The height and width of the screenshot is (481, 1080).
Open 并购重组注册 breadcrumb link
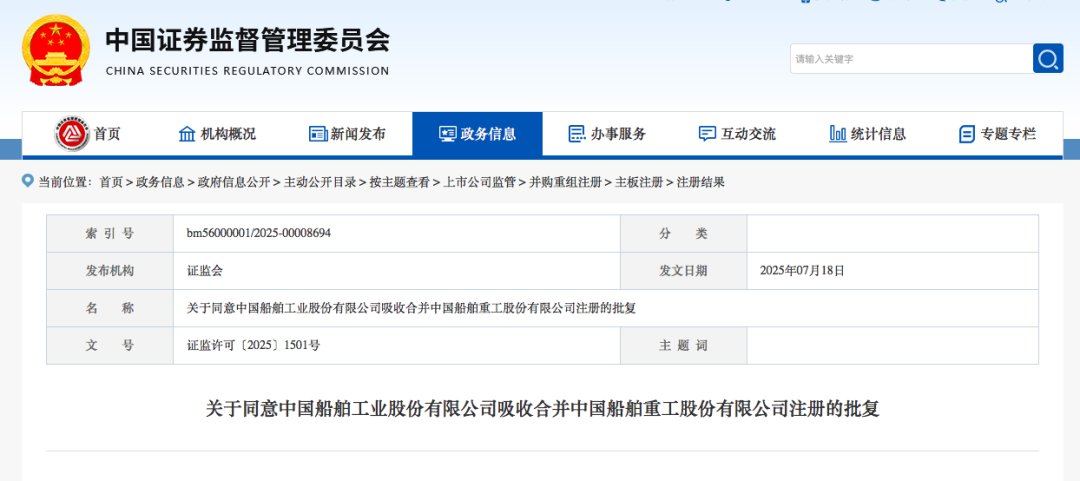click(x=565, y=182)
